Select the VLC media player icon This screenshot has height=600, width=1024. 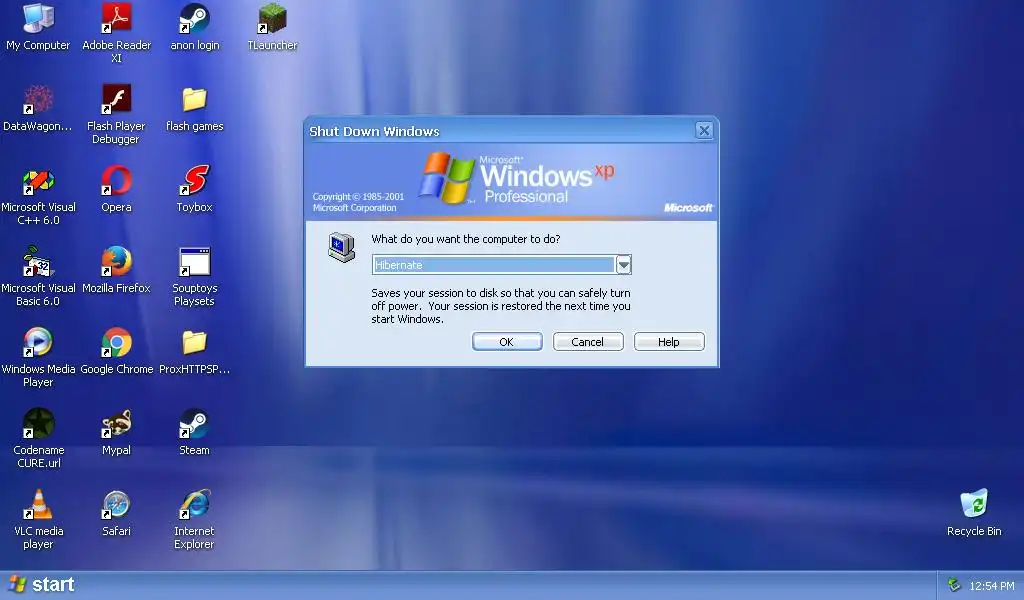(38, 505)
